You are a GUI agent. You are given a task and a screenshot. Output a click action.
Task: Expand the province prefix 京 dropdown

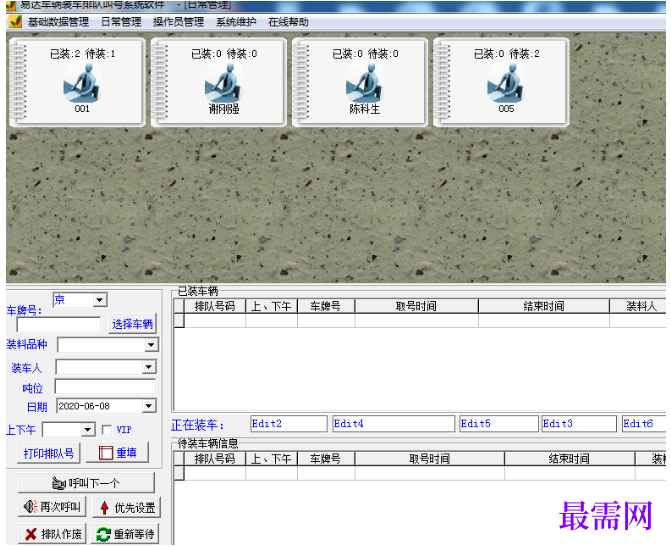click(x=100, y=300)
